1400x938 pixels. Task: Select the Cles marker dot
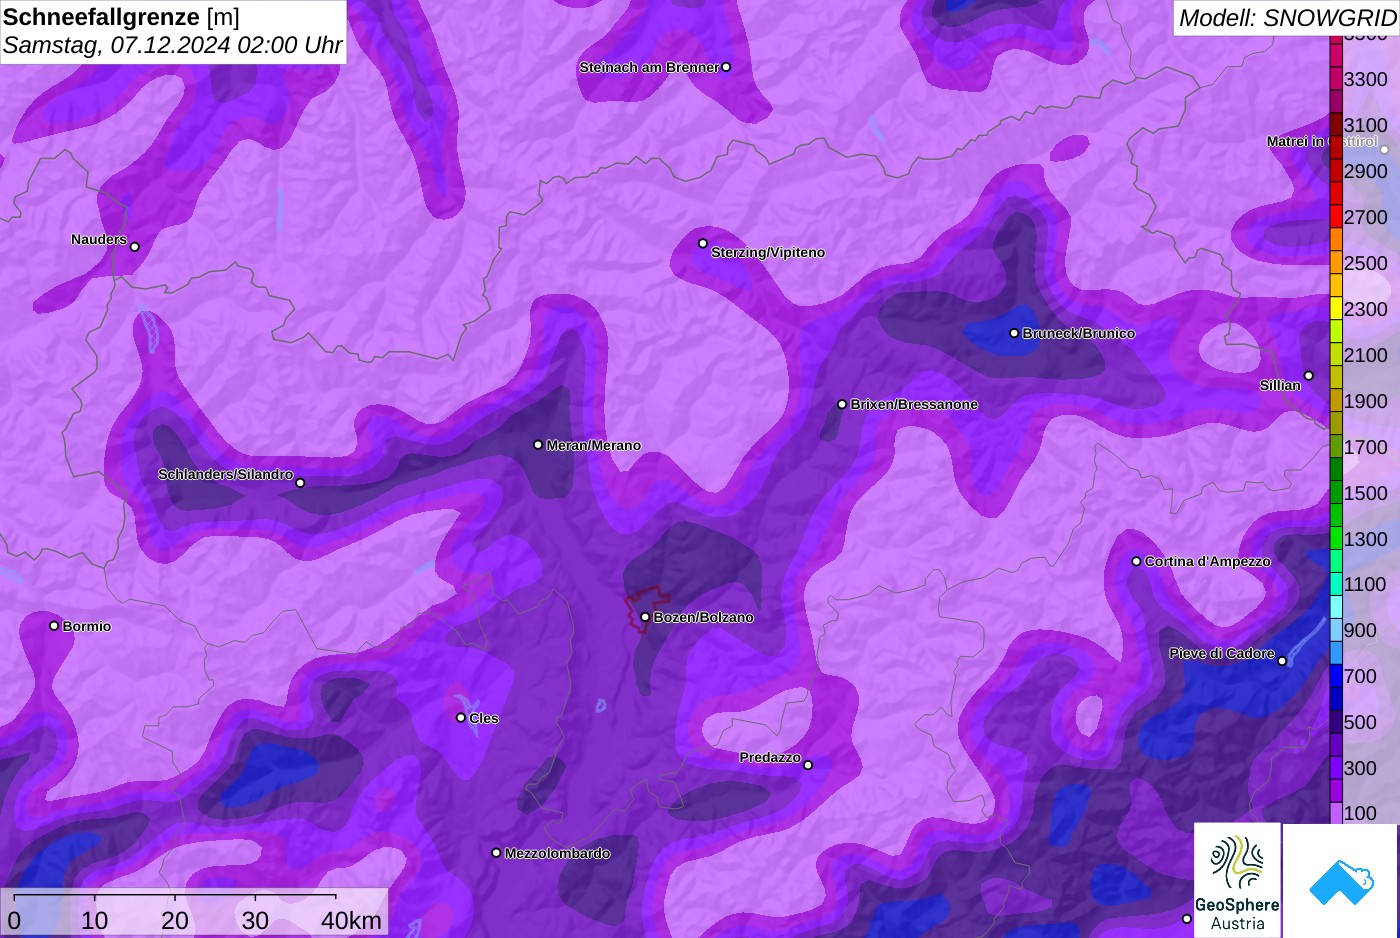click(461, 718)
